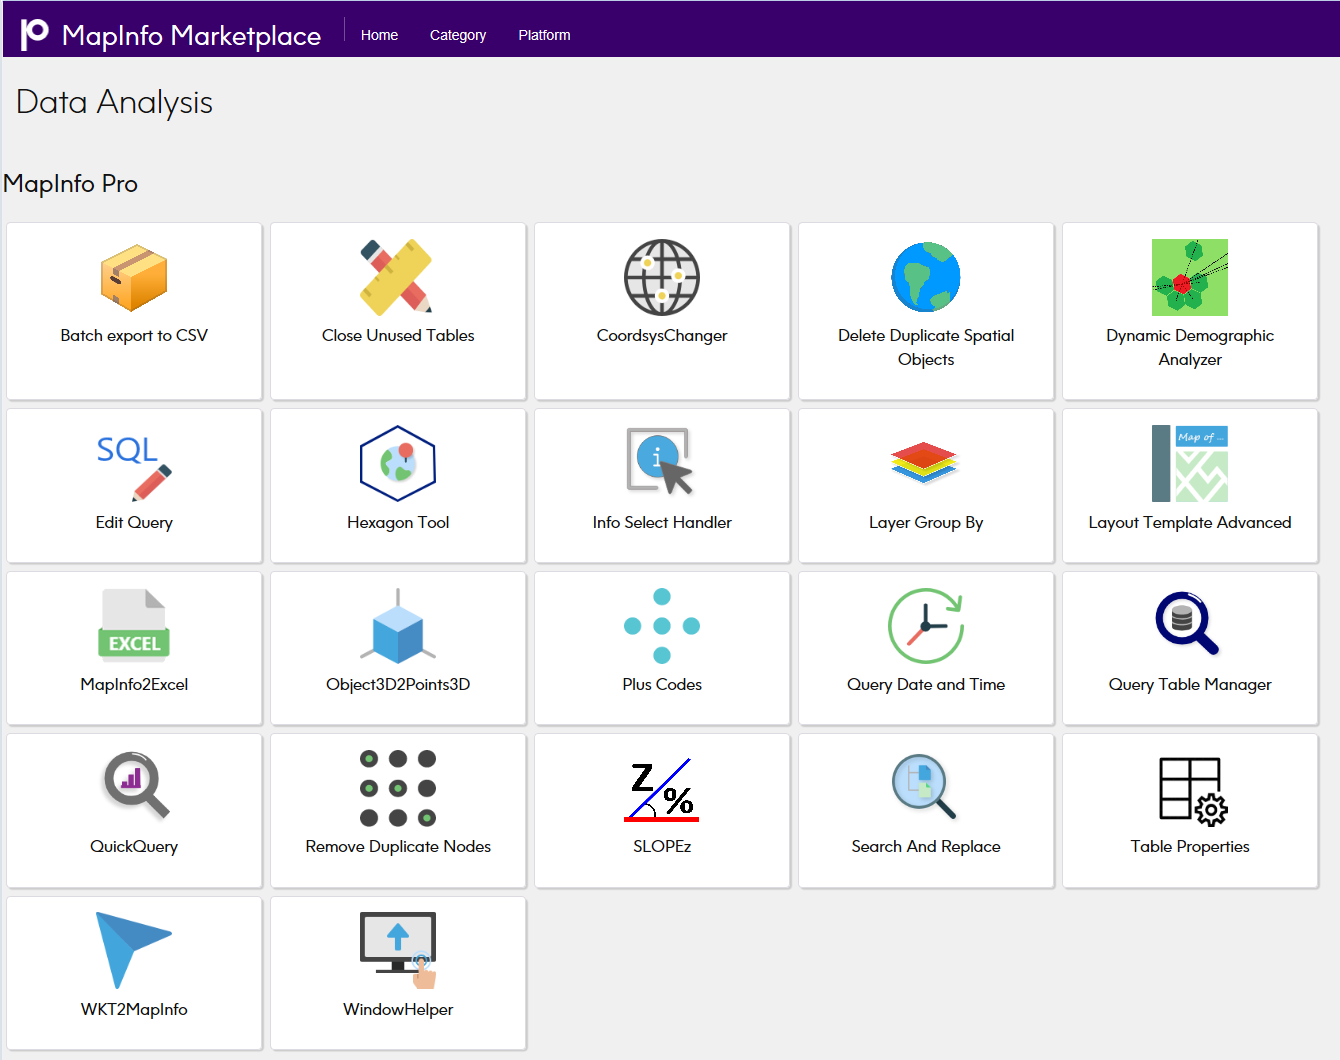Select the CoordsysChanger globe icon
The image size is (1340, 1060).
point(662,278)
